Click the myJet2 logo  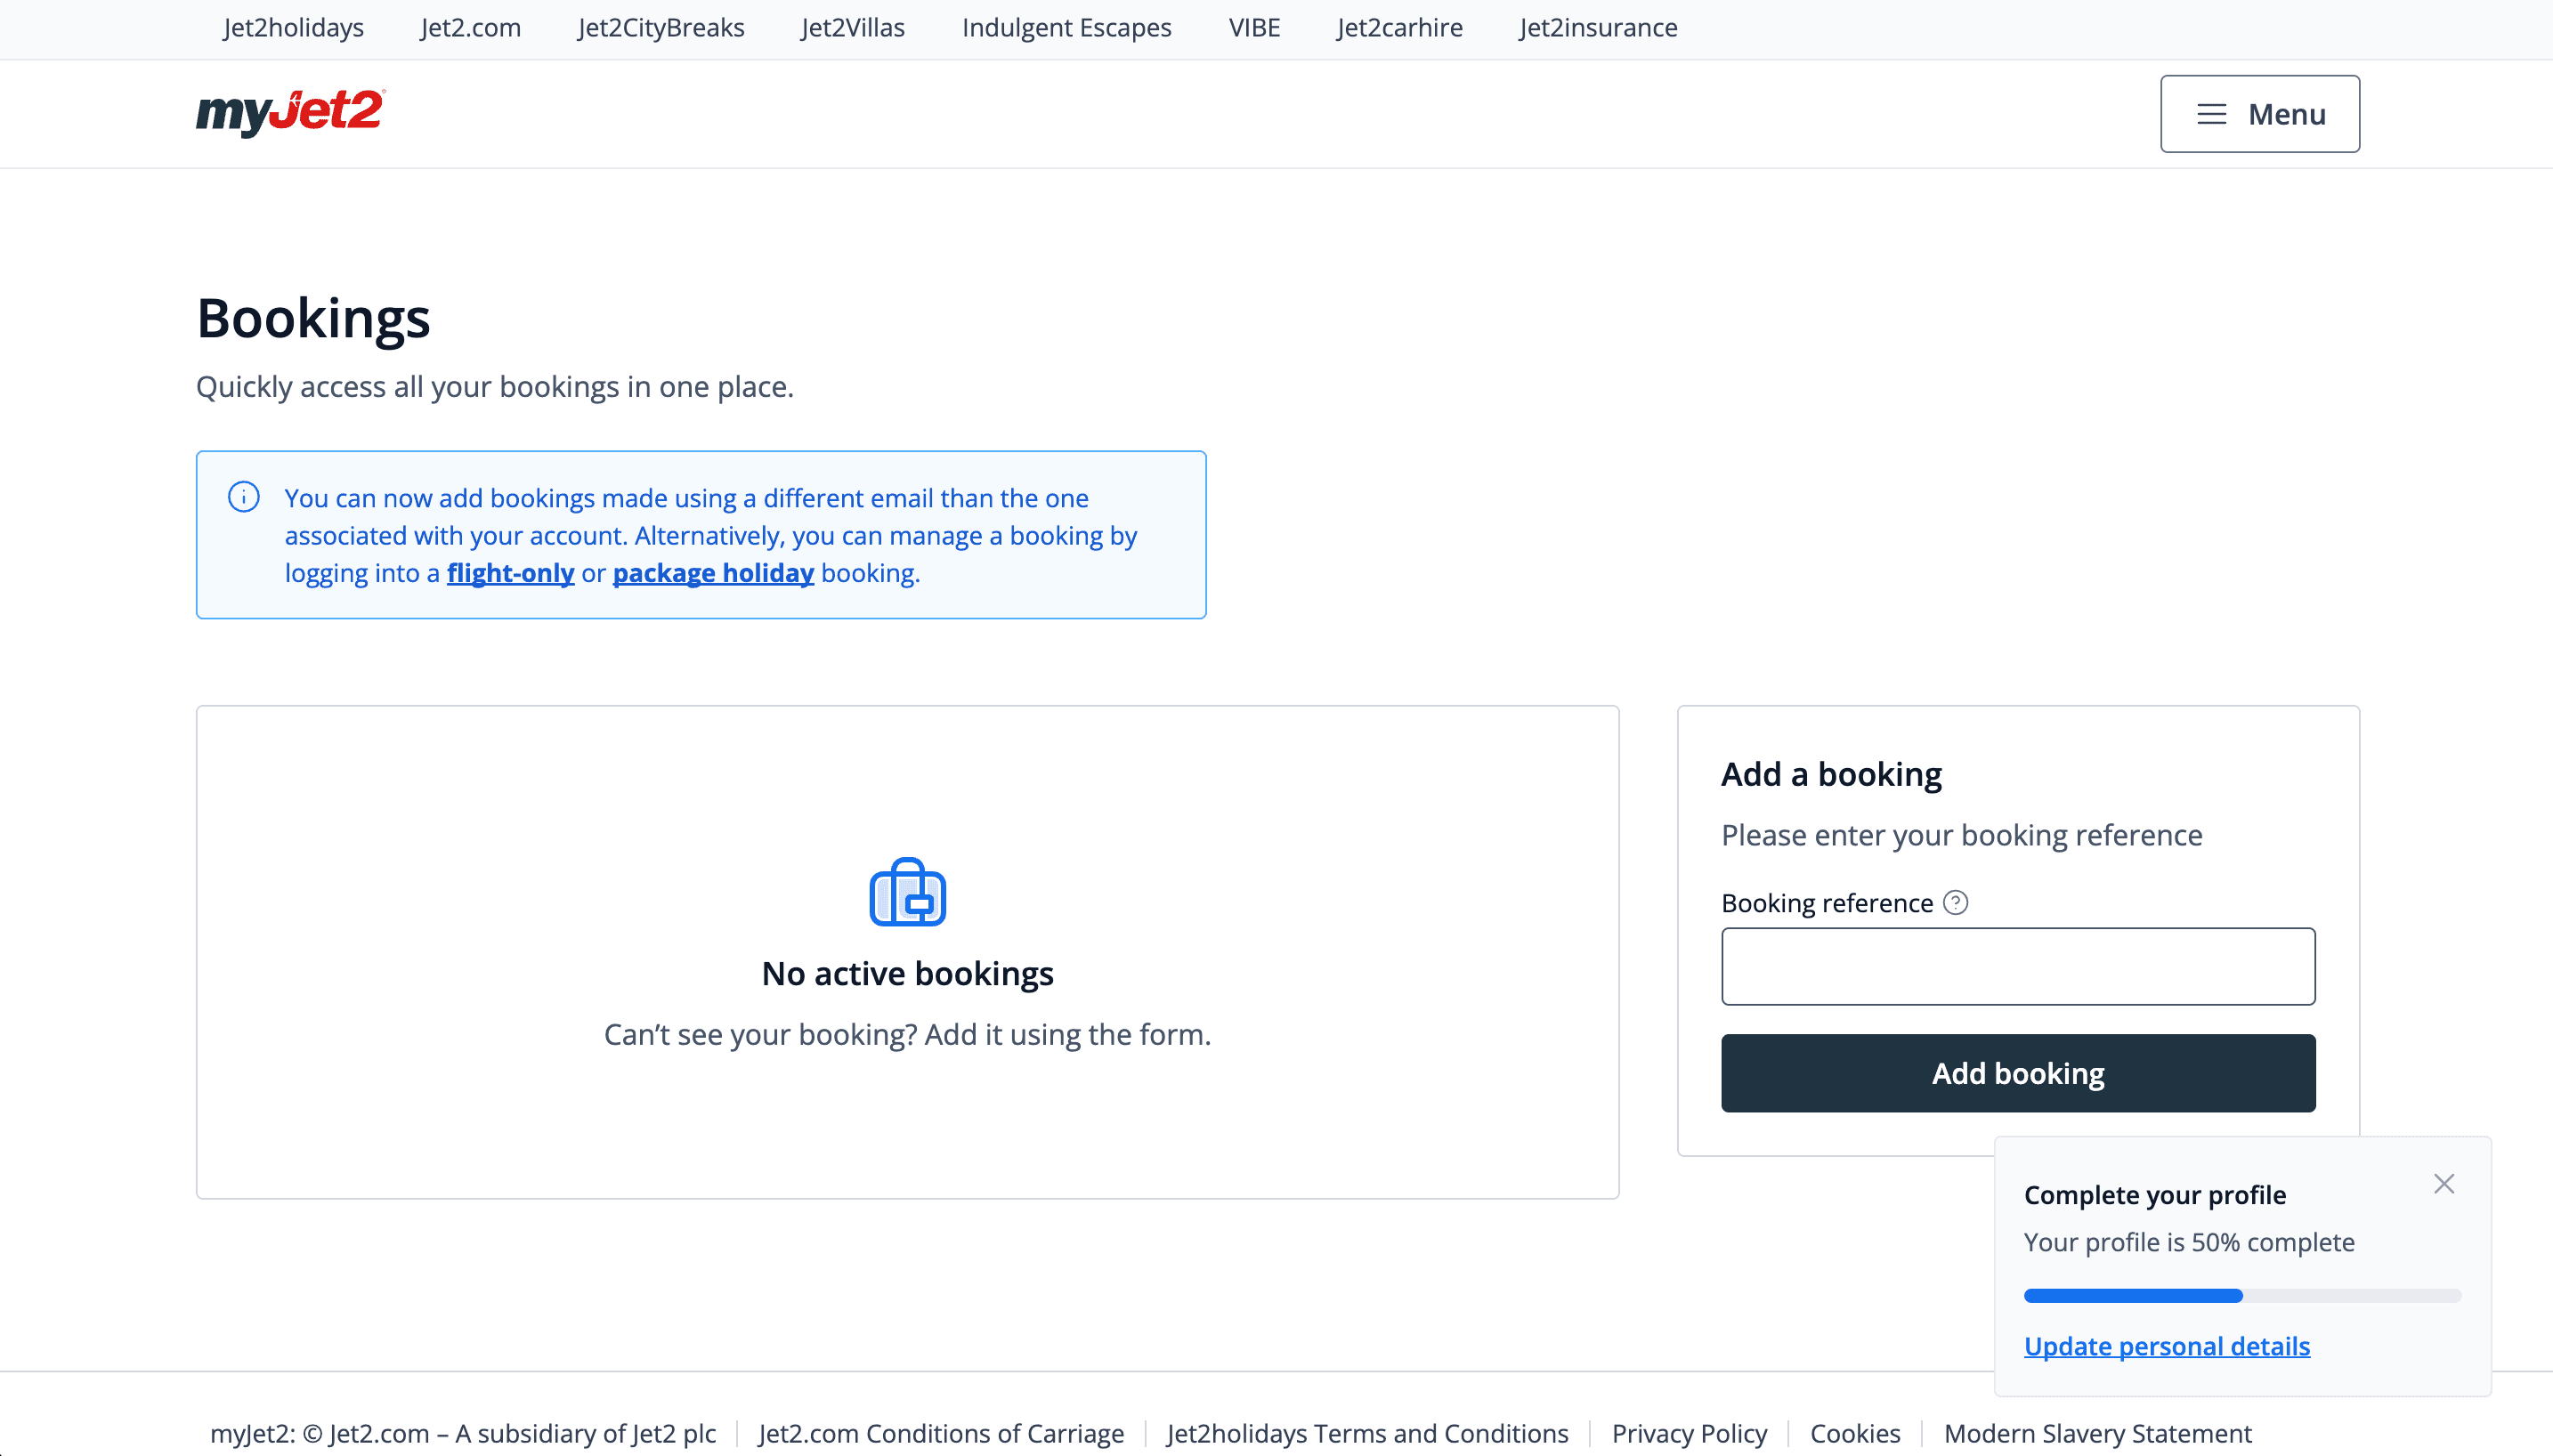tap(288, 113)
